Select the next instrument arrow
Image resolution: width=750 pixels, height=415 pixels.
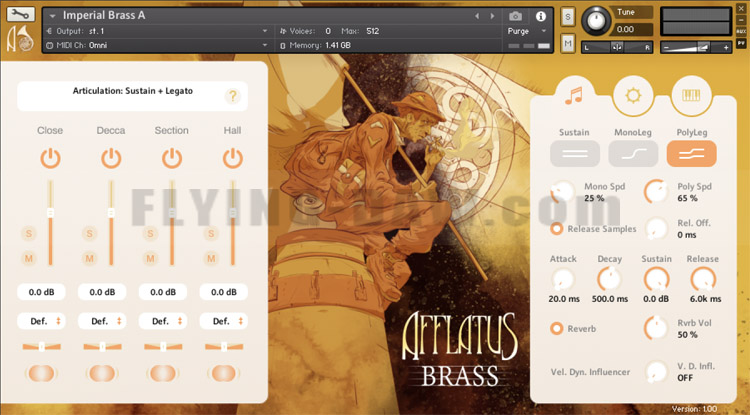click(x=492, y=16)
